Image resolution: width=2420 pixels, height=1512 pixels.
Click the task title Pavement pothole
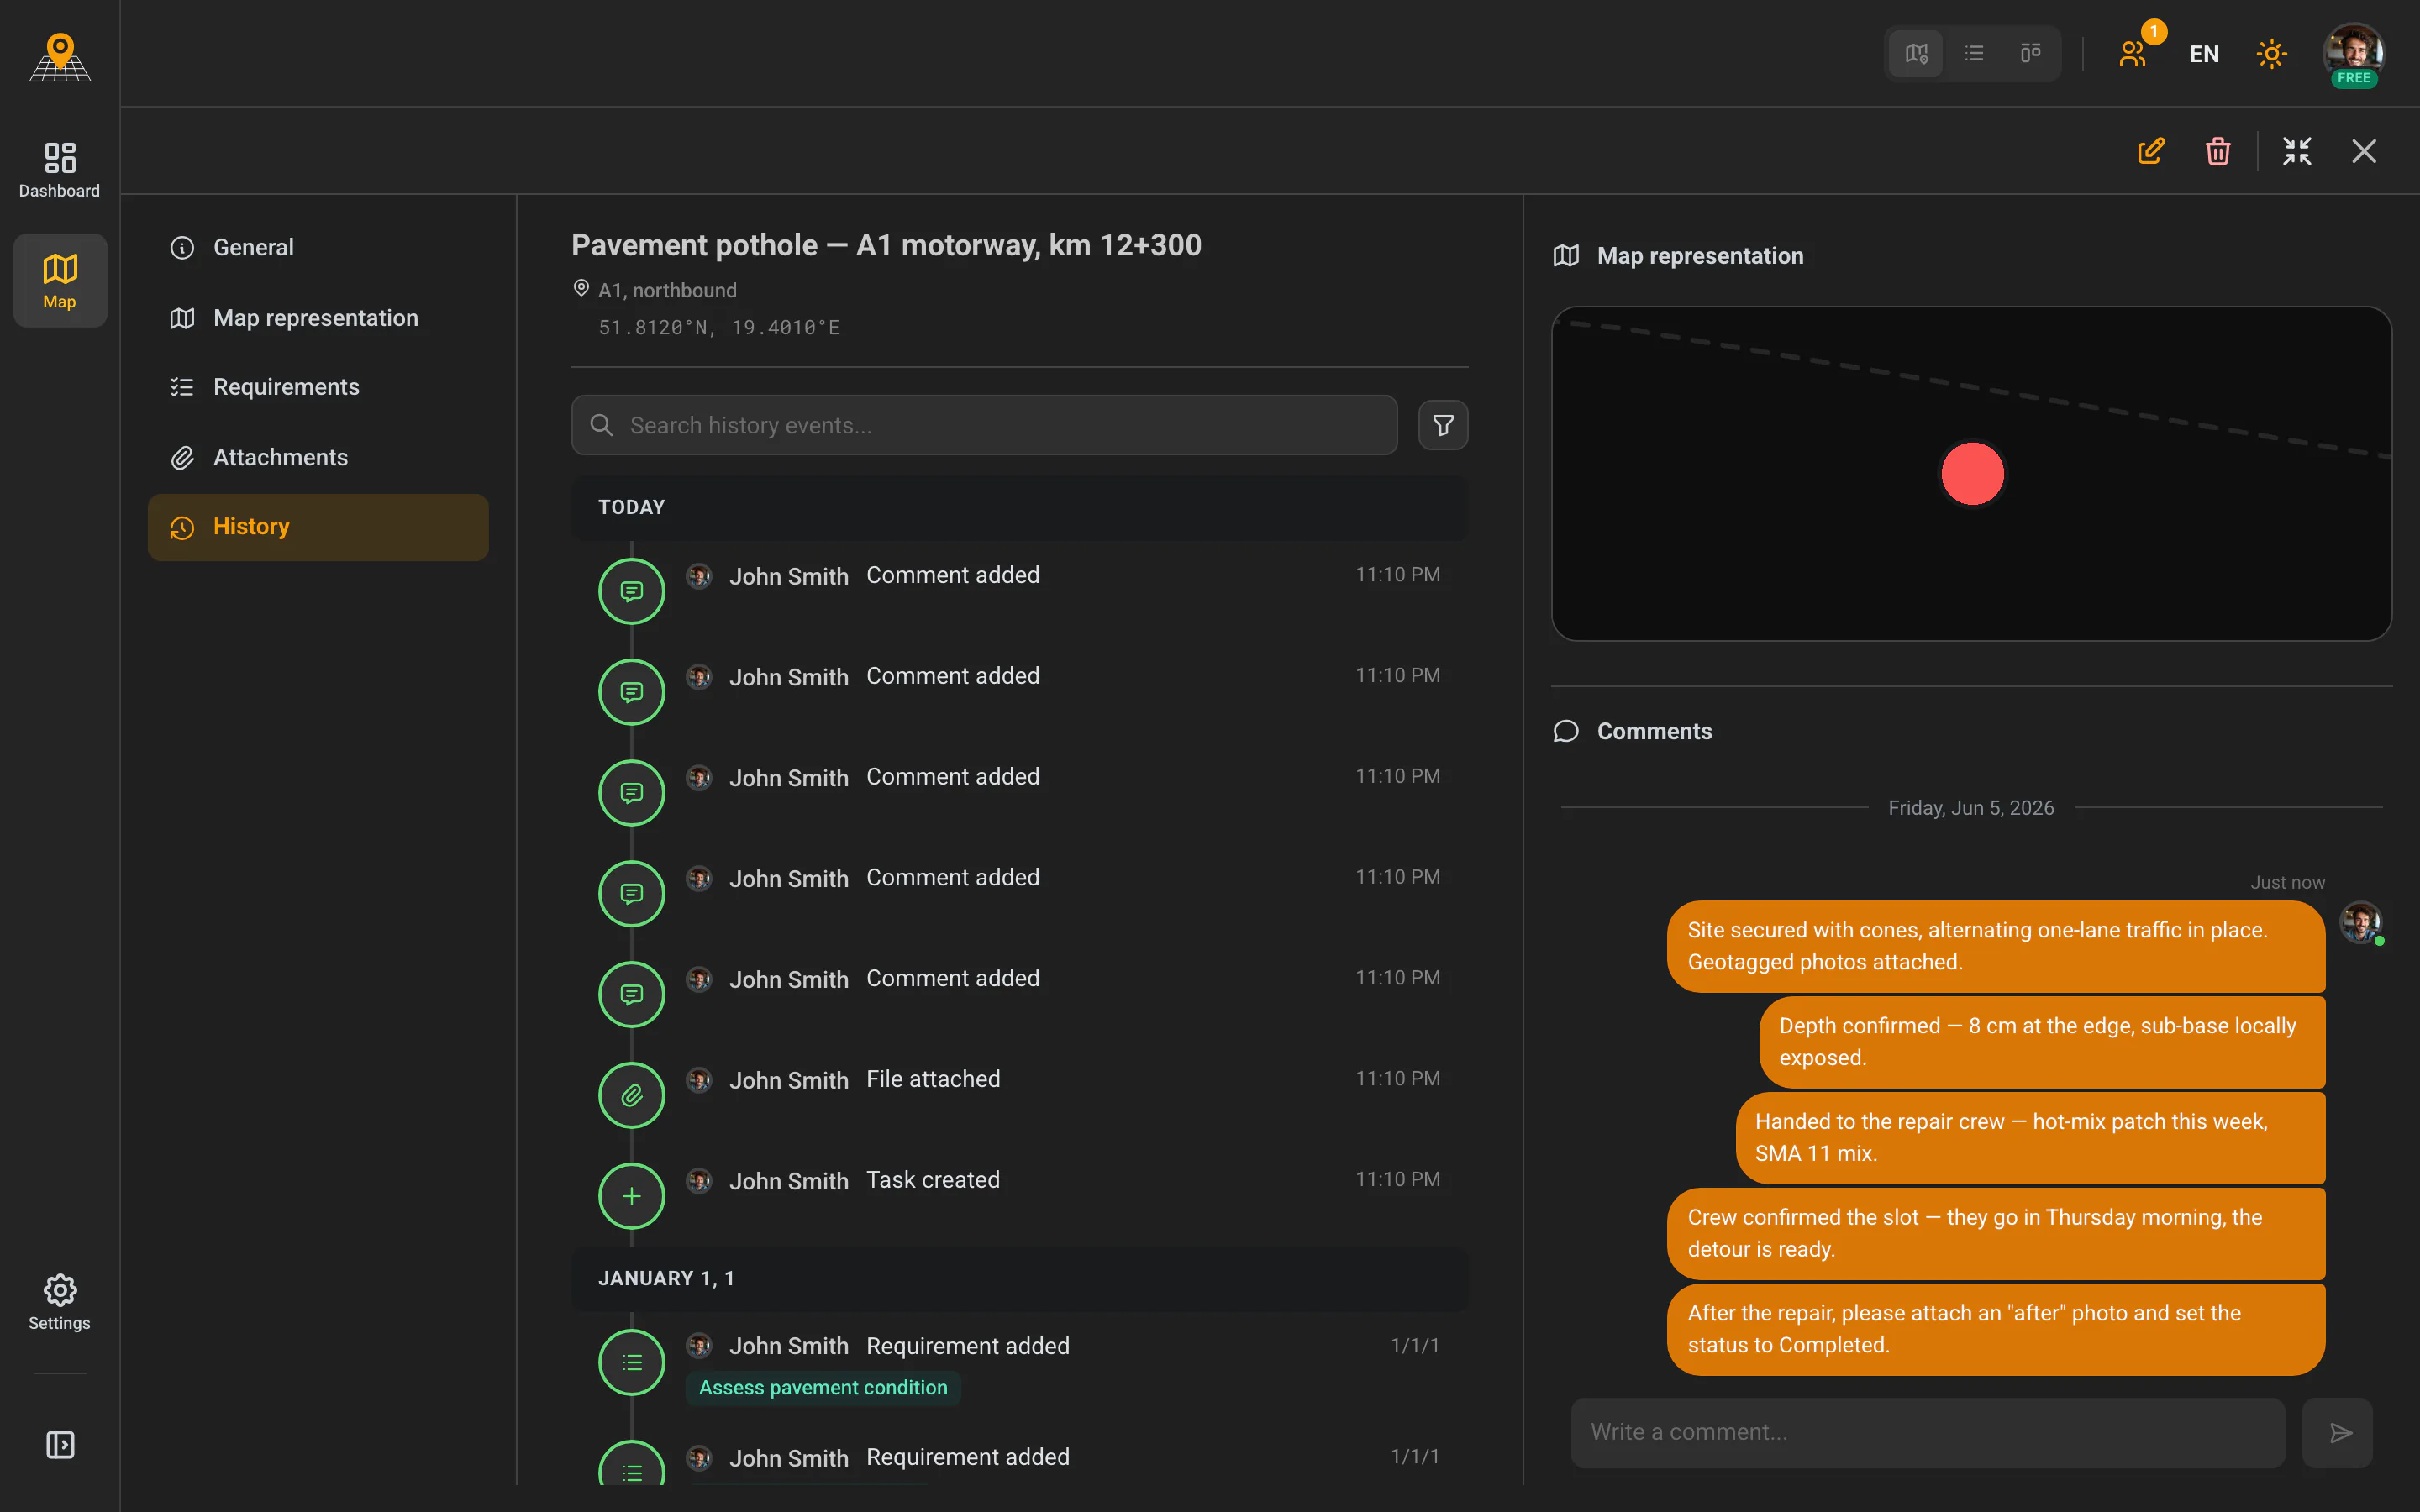tap(886, 245)
